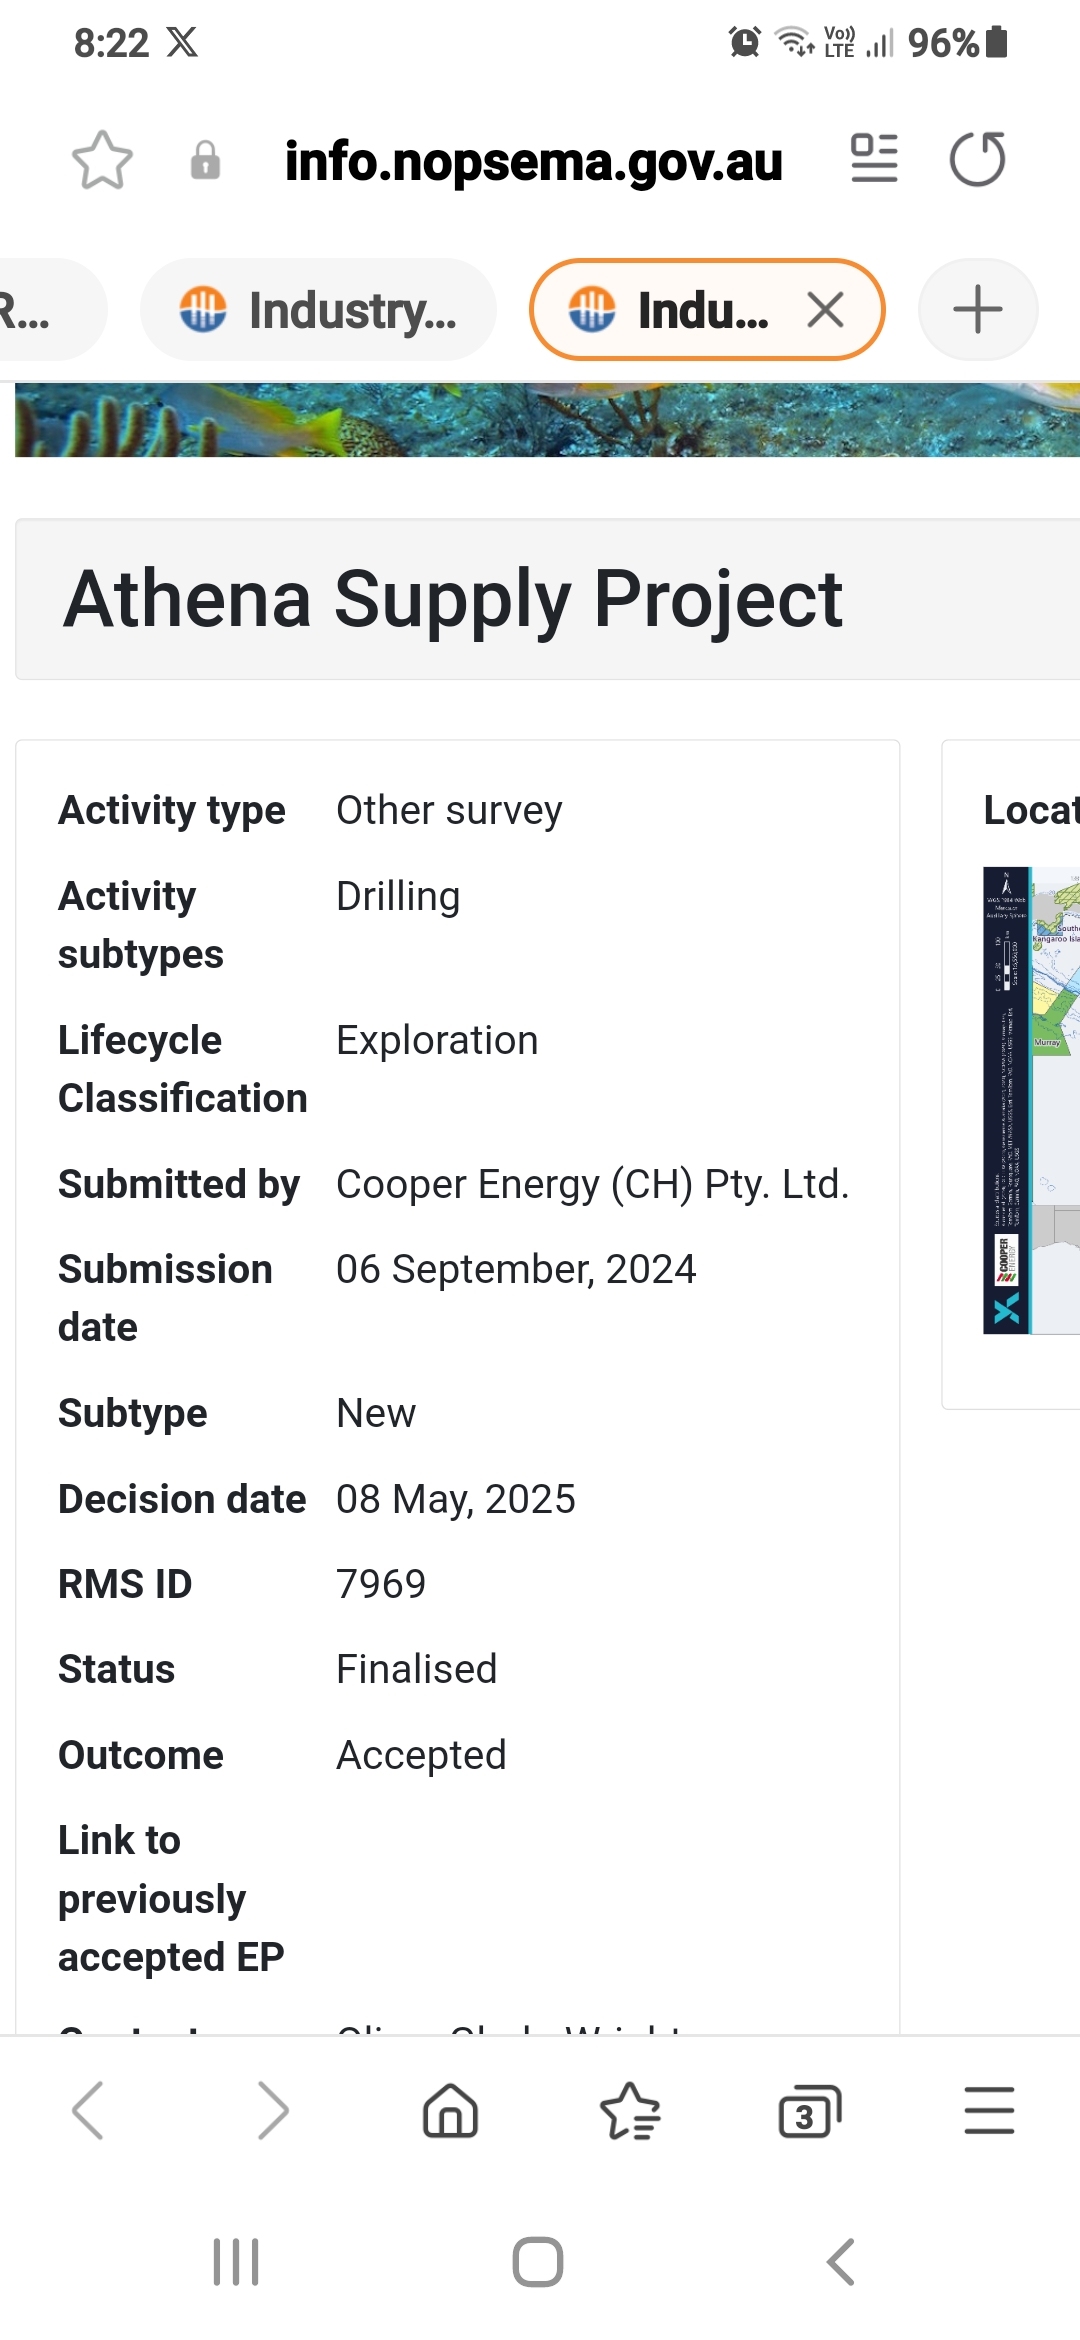Screen dimensions: 1080x2340
Task: Tap the Link to previously accepted EP label
Action: [171, 1899]
